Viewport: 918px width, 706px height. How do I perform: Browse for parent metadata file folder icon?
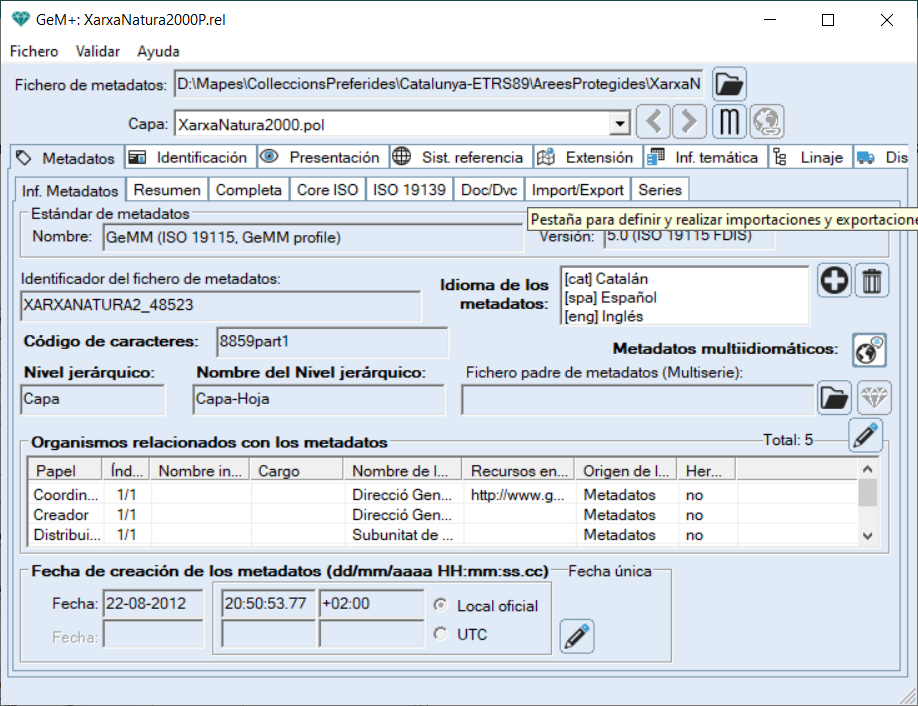point(833,398)
